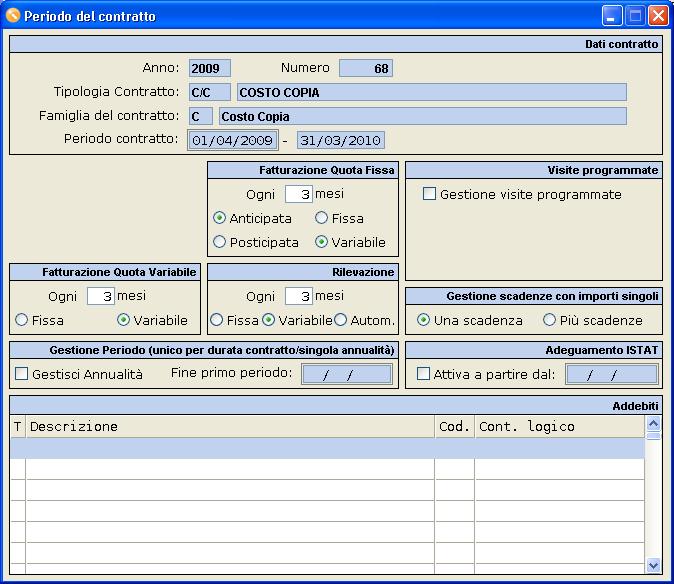Click the Descrizione column header

click(x=230, y=426)
